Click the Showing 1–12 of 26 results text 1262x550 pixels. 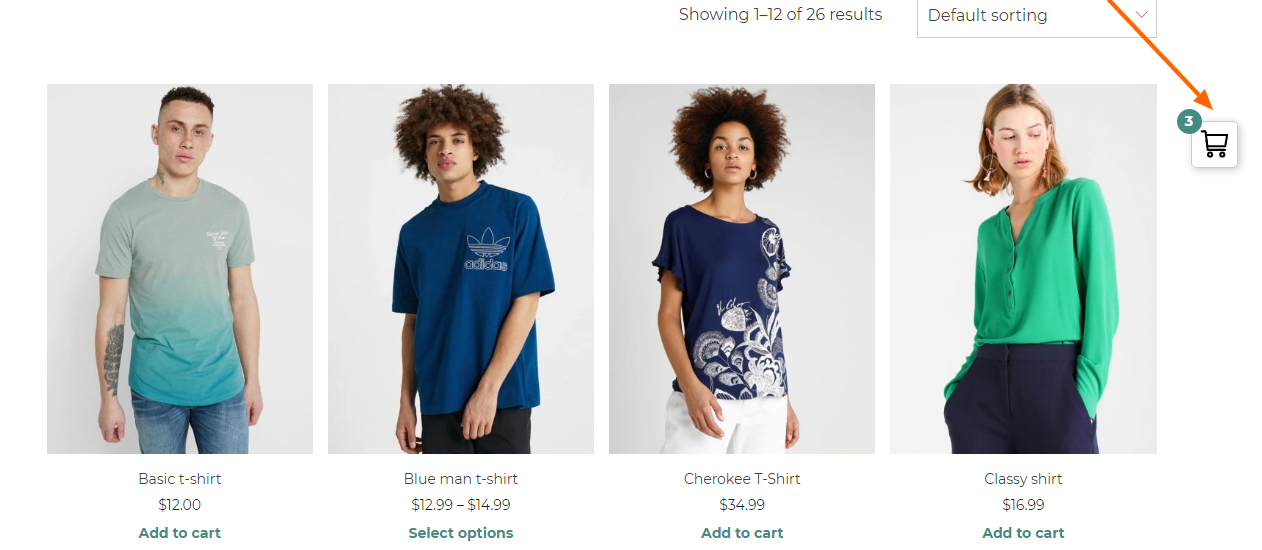coord(781,14)
